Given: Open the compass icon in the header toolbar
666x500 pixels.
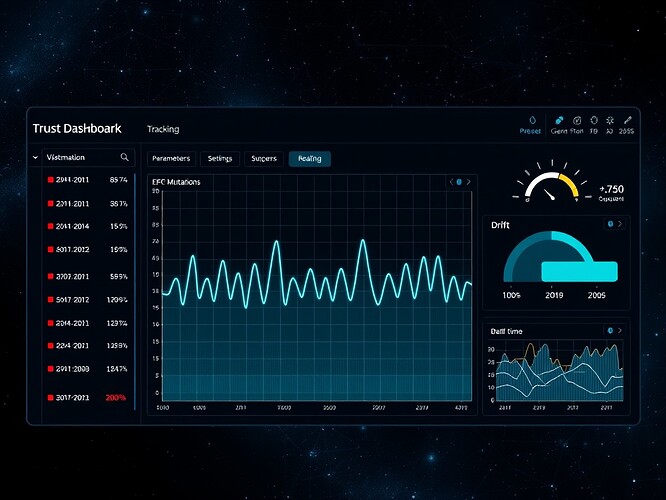Looking at the screenshot, I should click(x=577, y=121).
